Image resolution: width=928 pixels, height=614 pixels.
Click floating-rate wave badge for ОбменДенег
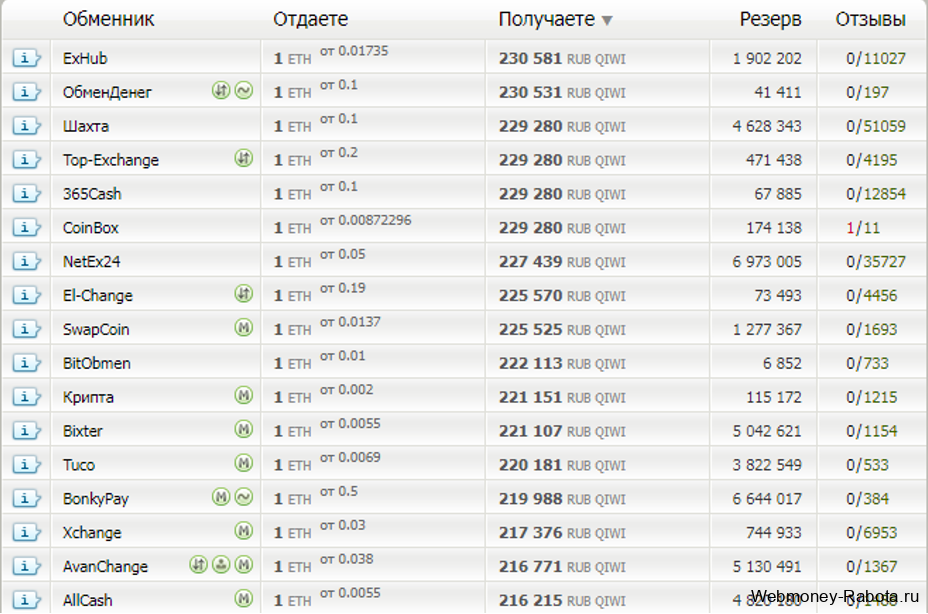click(244, 91)
